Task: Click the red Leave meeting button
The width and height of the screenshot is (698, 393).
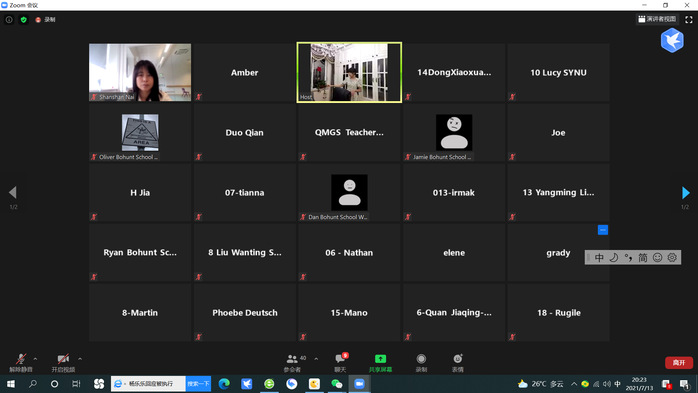Action: pyautogui.click(x=678, y=363)
